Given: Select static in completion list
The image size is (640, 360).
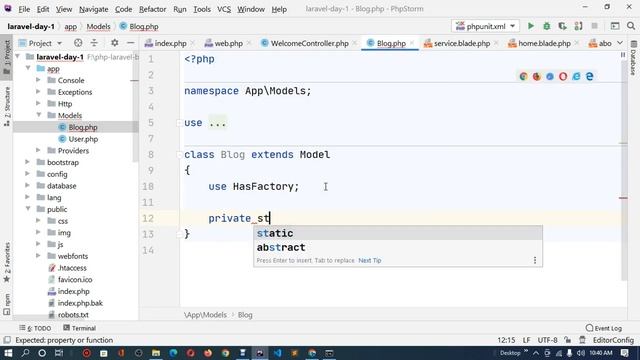Looking at the screenshot, I should coord(398,233).
